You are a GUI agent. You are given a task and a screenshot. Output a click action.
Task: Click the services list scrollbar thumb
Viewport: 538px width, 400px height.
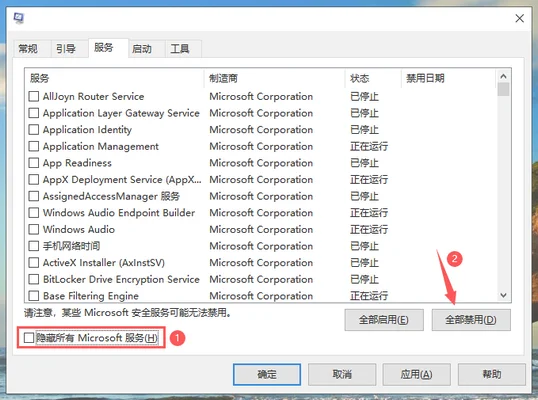503,89
